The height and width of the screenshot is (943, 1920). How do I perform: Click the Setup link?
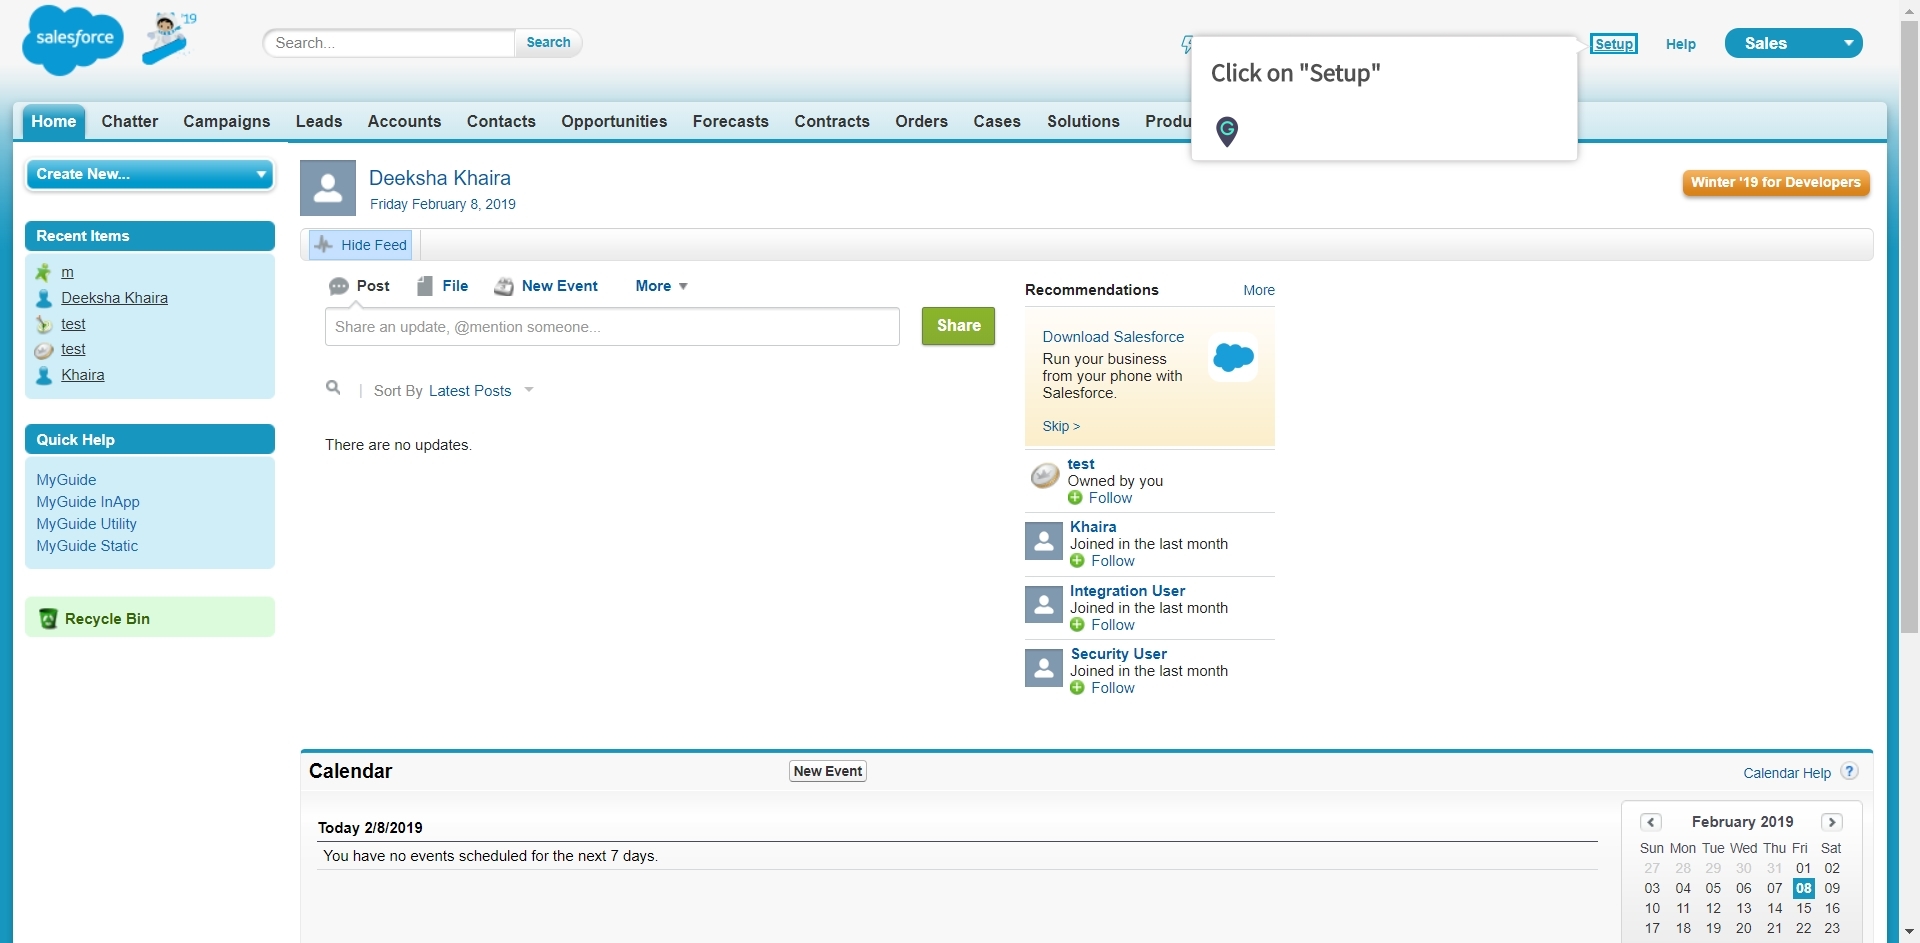click(x=1614, y=44)
